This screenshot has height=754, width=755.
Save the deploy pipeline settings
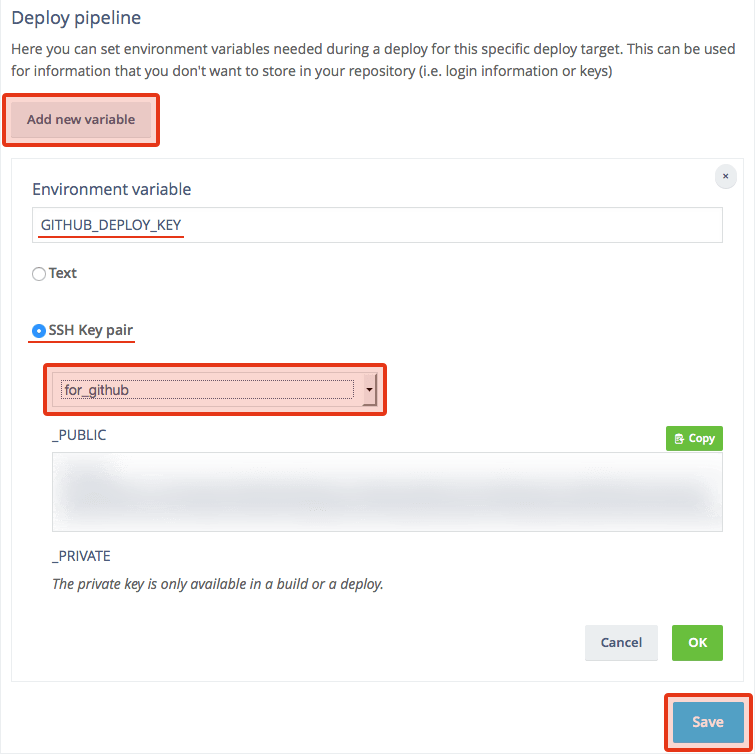707,722
